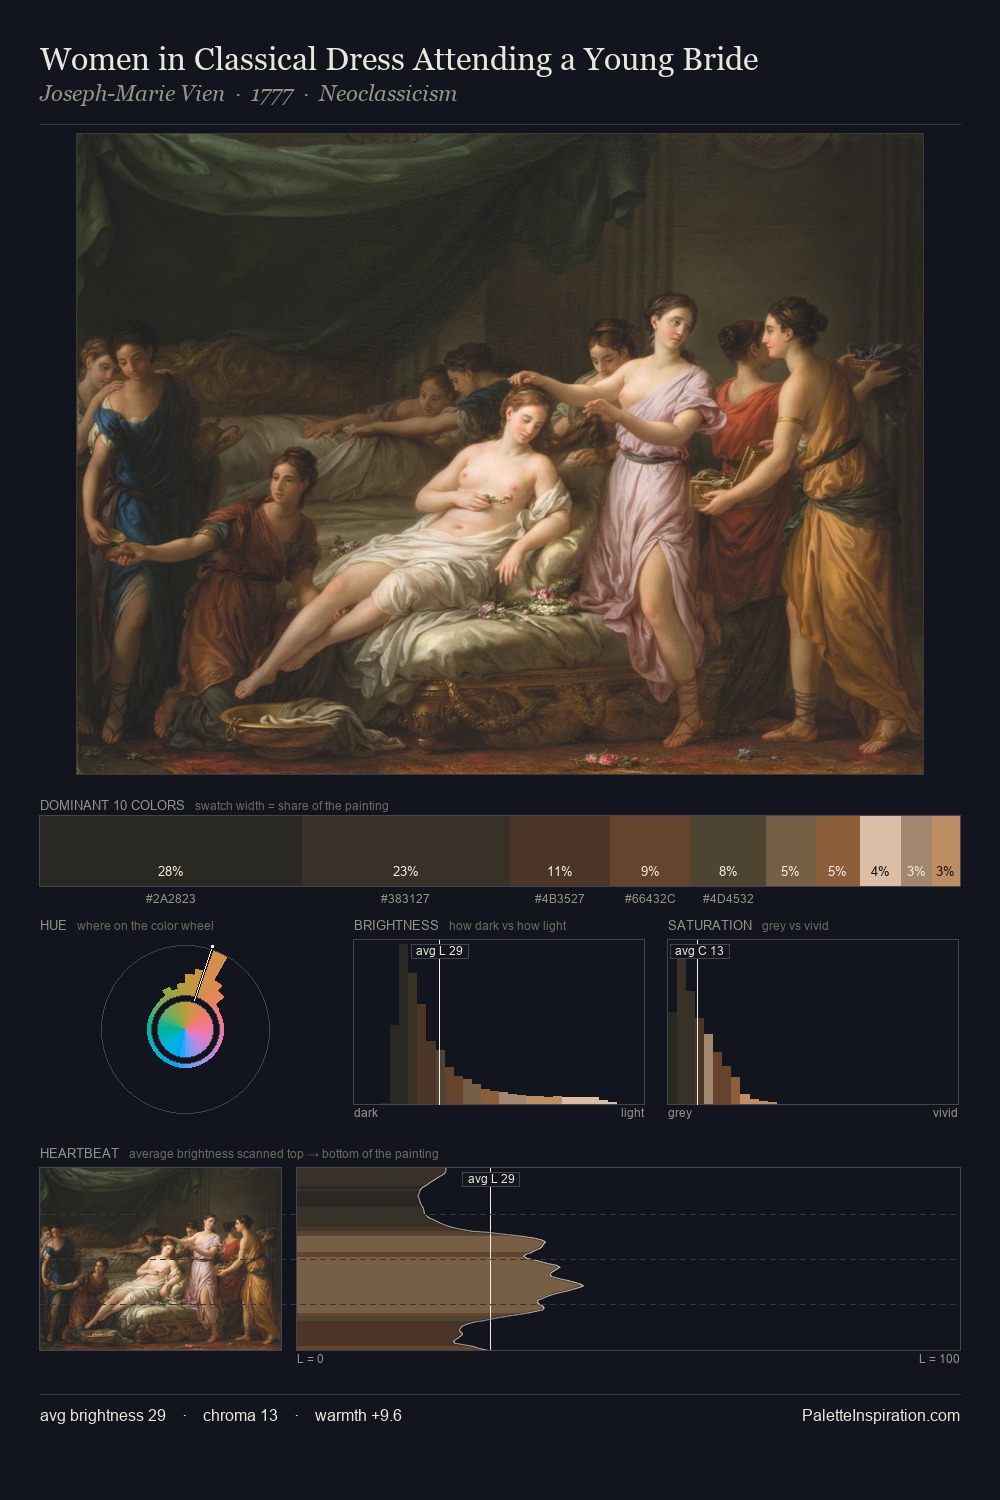
Task: Click the HEARTBEAT section label
Action: pyautogui.click(x=79, y=1153)
